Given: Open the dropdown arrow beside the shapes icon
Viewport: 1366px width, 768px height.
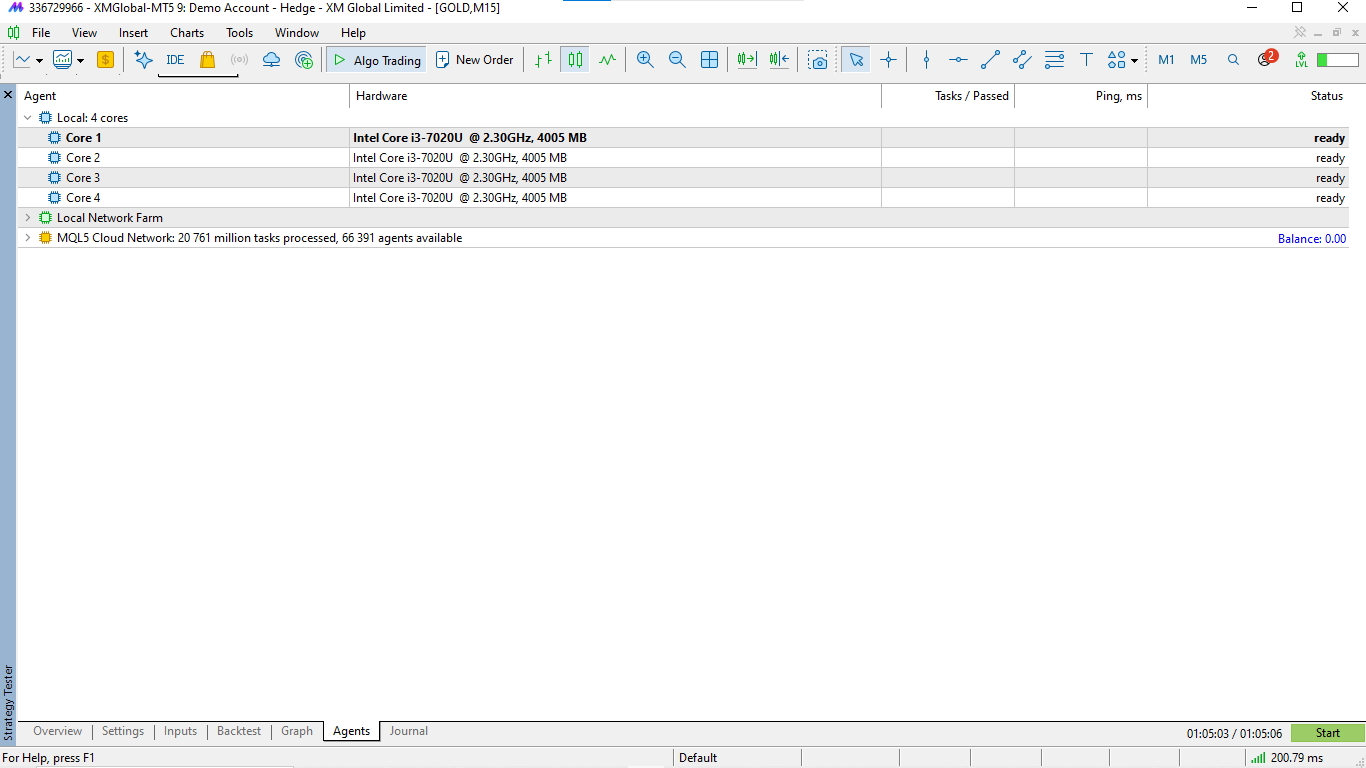Looking at the screenshot, I should coord(1134,60).
